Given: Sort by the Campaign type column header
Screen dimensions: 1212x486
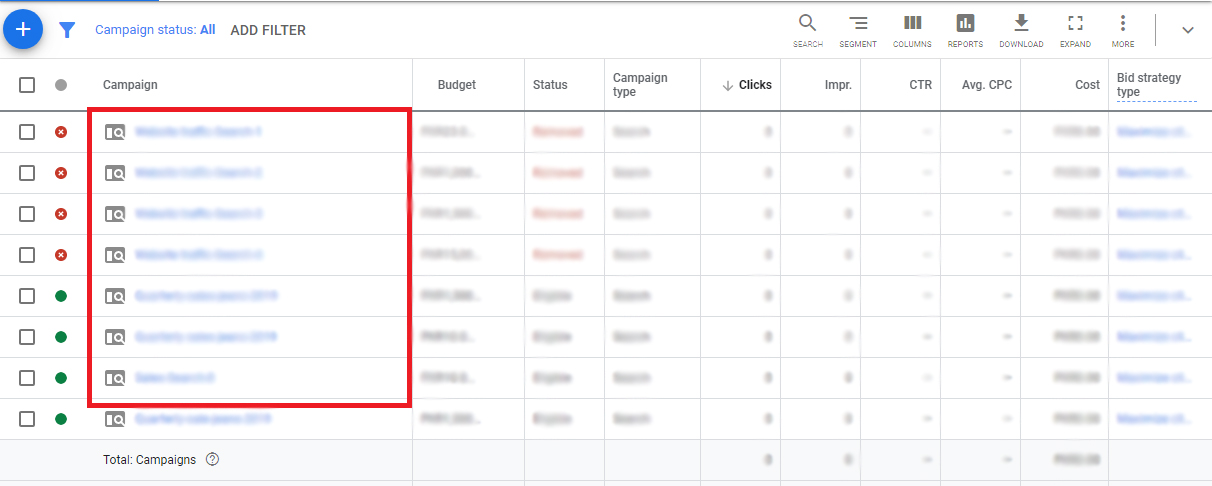Looking at the screenshot, I should click(x=640, y=85).
